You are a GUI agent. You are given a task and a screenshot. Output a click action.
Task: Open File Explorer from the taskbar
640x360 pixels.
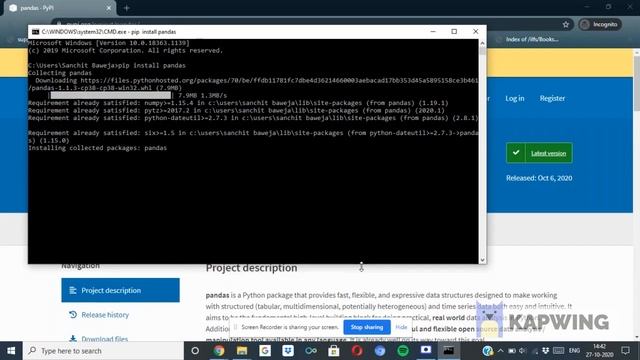pyautogui.click(x=242, y=351)
